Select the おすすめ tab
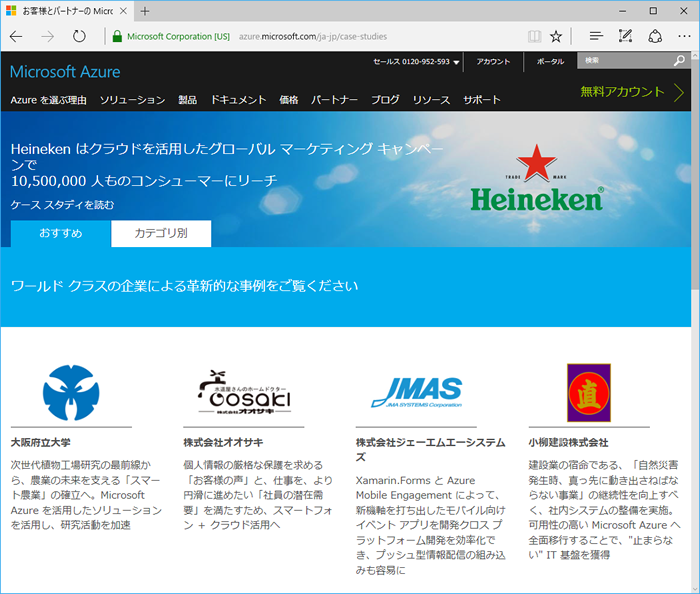The height and width of the screenshot is (594, 700). 60,233
